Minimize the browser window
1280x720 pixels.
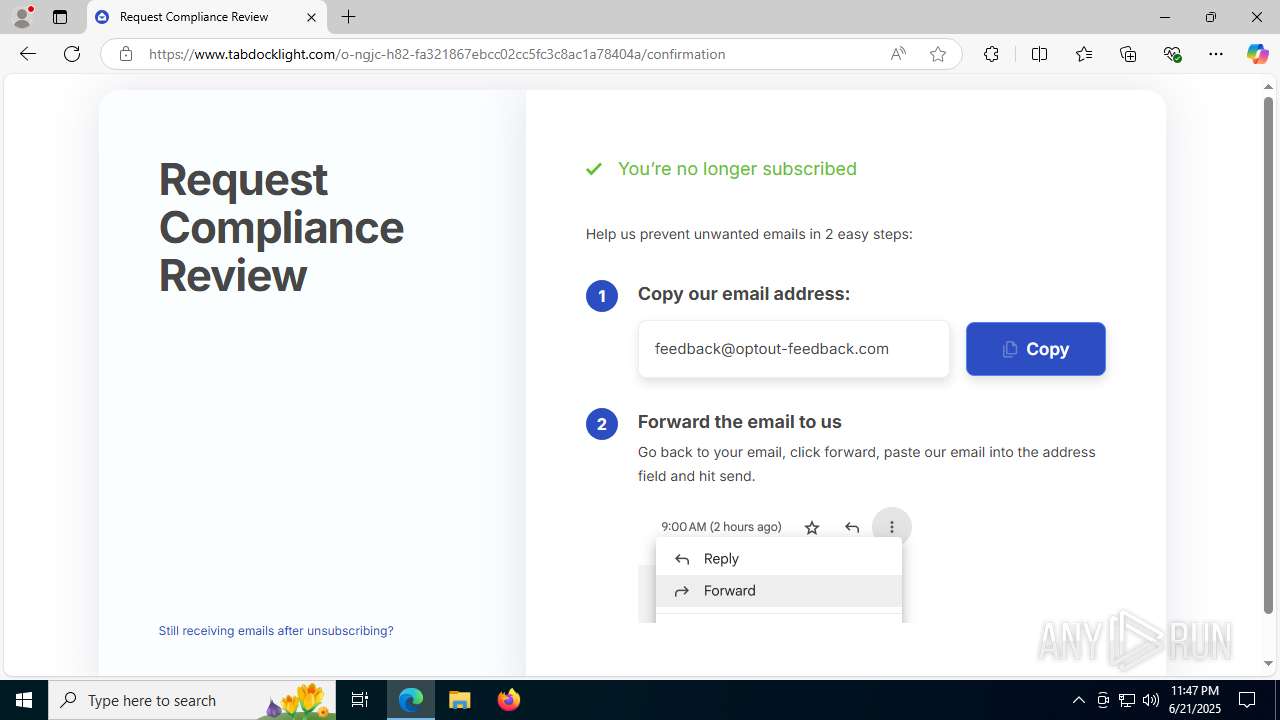coord(1164,17)
